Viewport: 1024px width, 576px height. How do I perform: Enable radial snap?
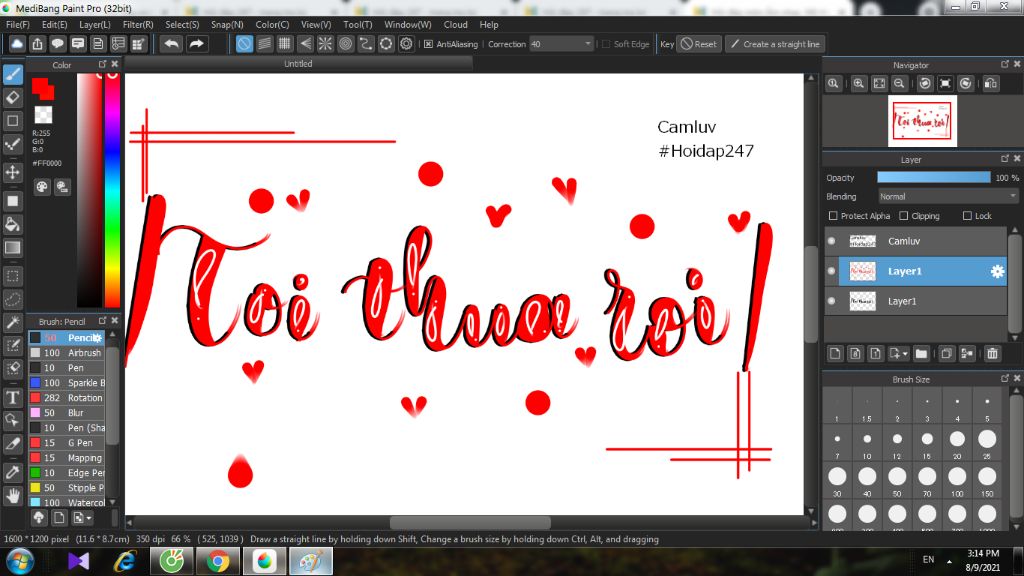pyautogui.click(x=325, y=44)
